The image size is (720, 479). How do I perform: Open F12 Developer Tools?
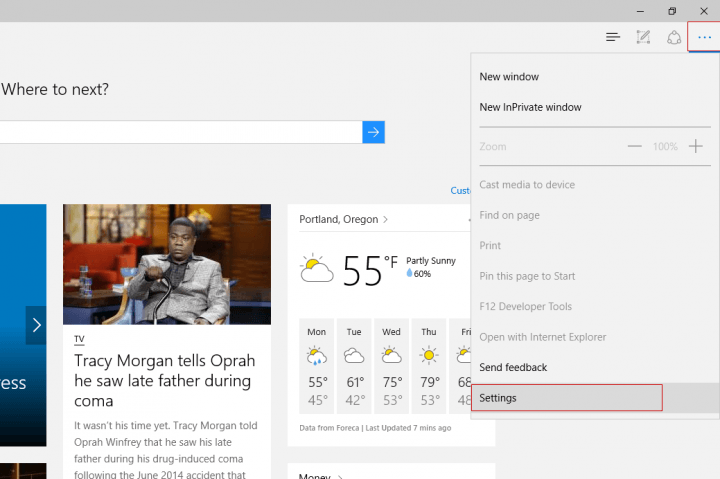point(525,307)
